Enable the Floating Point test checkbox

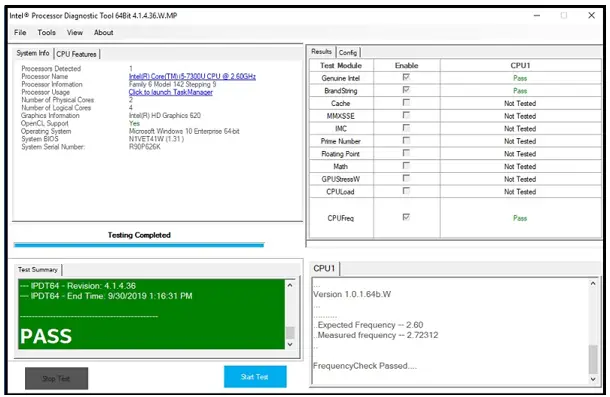point(406,153)
